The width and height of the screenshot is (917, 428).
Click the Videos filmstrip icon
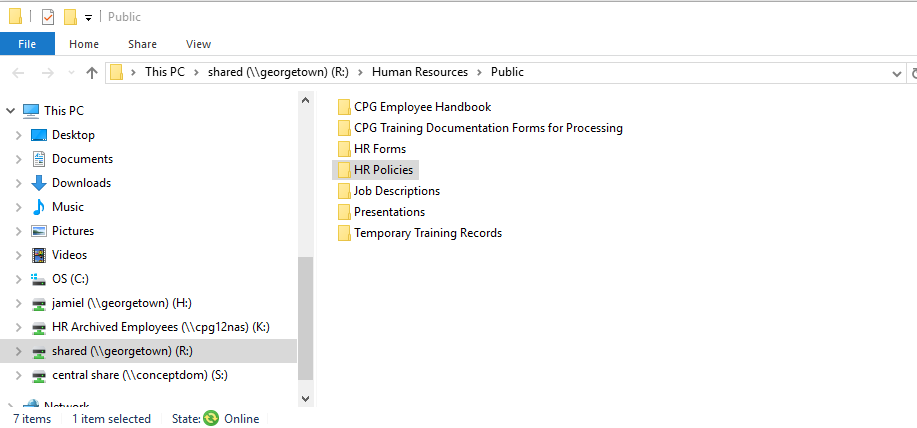pos(39,255)
